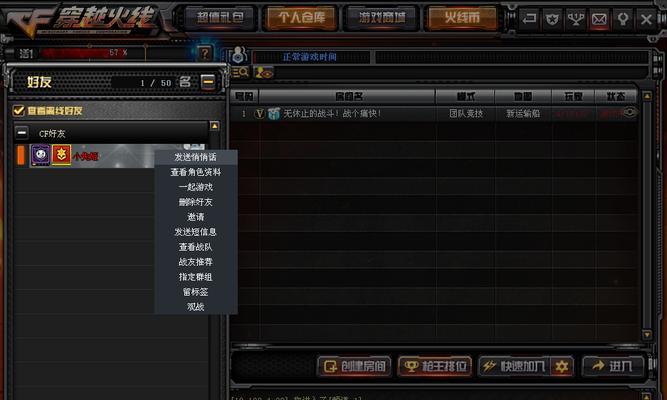Choose 删除好友 in the context menu
Viewport: 667px width, 400px height.
pyautogui.click(x=196, y=202)
